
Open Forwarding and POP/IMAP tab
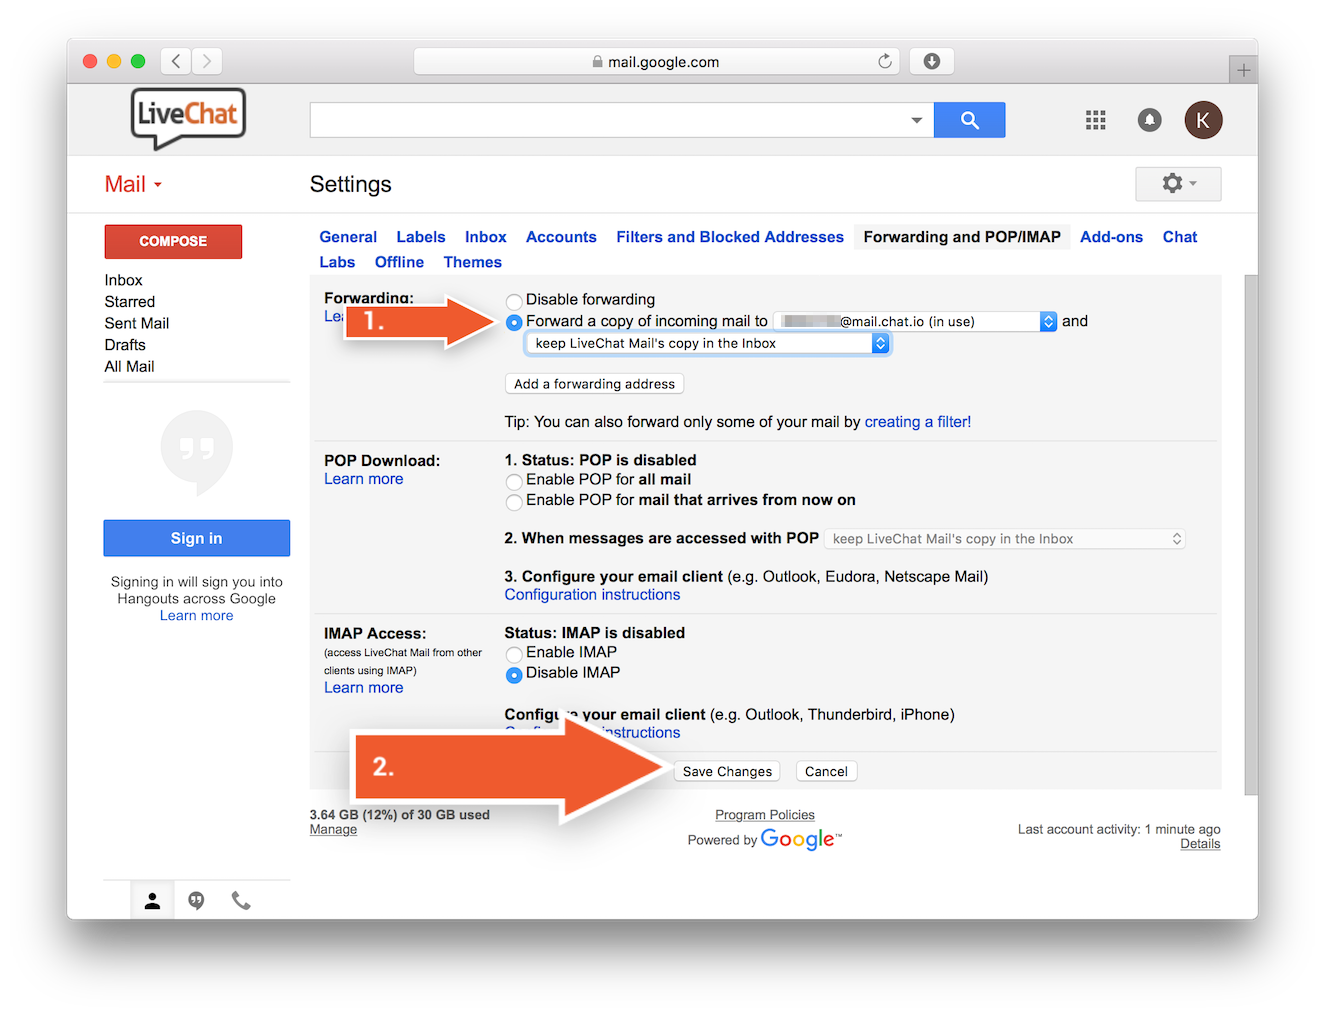[x=962, y=237]
